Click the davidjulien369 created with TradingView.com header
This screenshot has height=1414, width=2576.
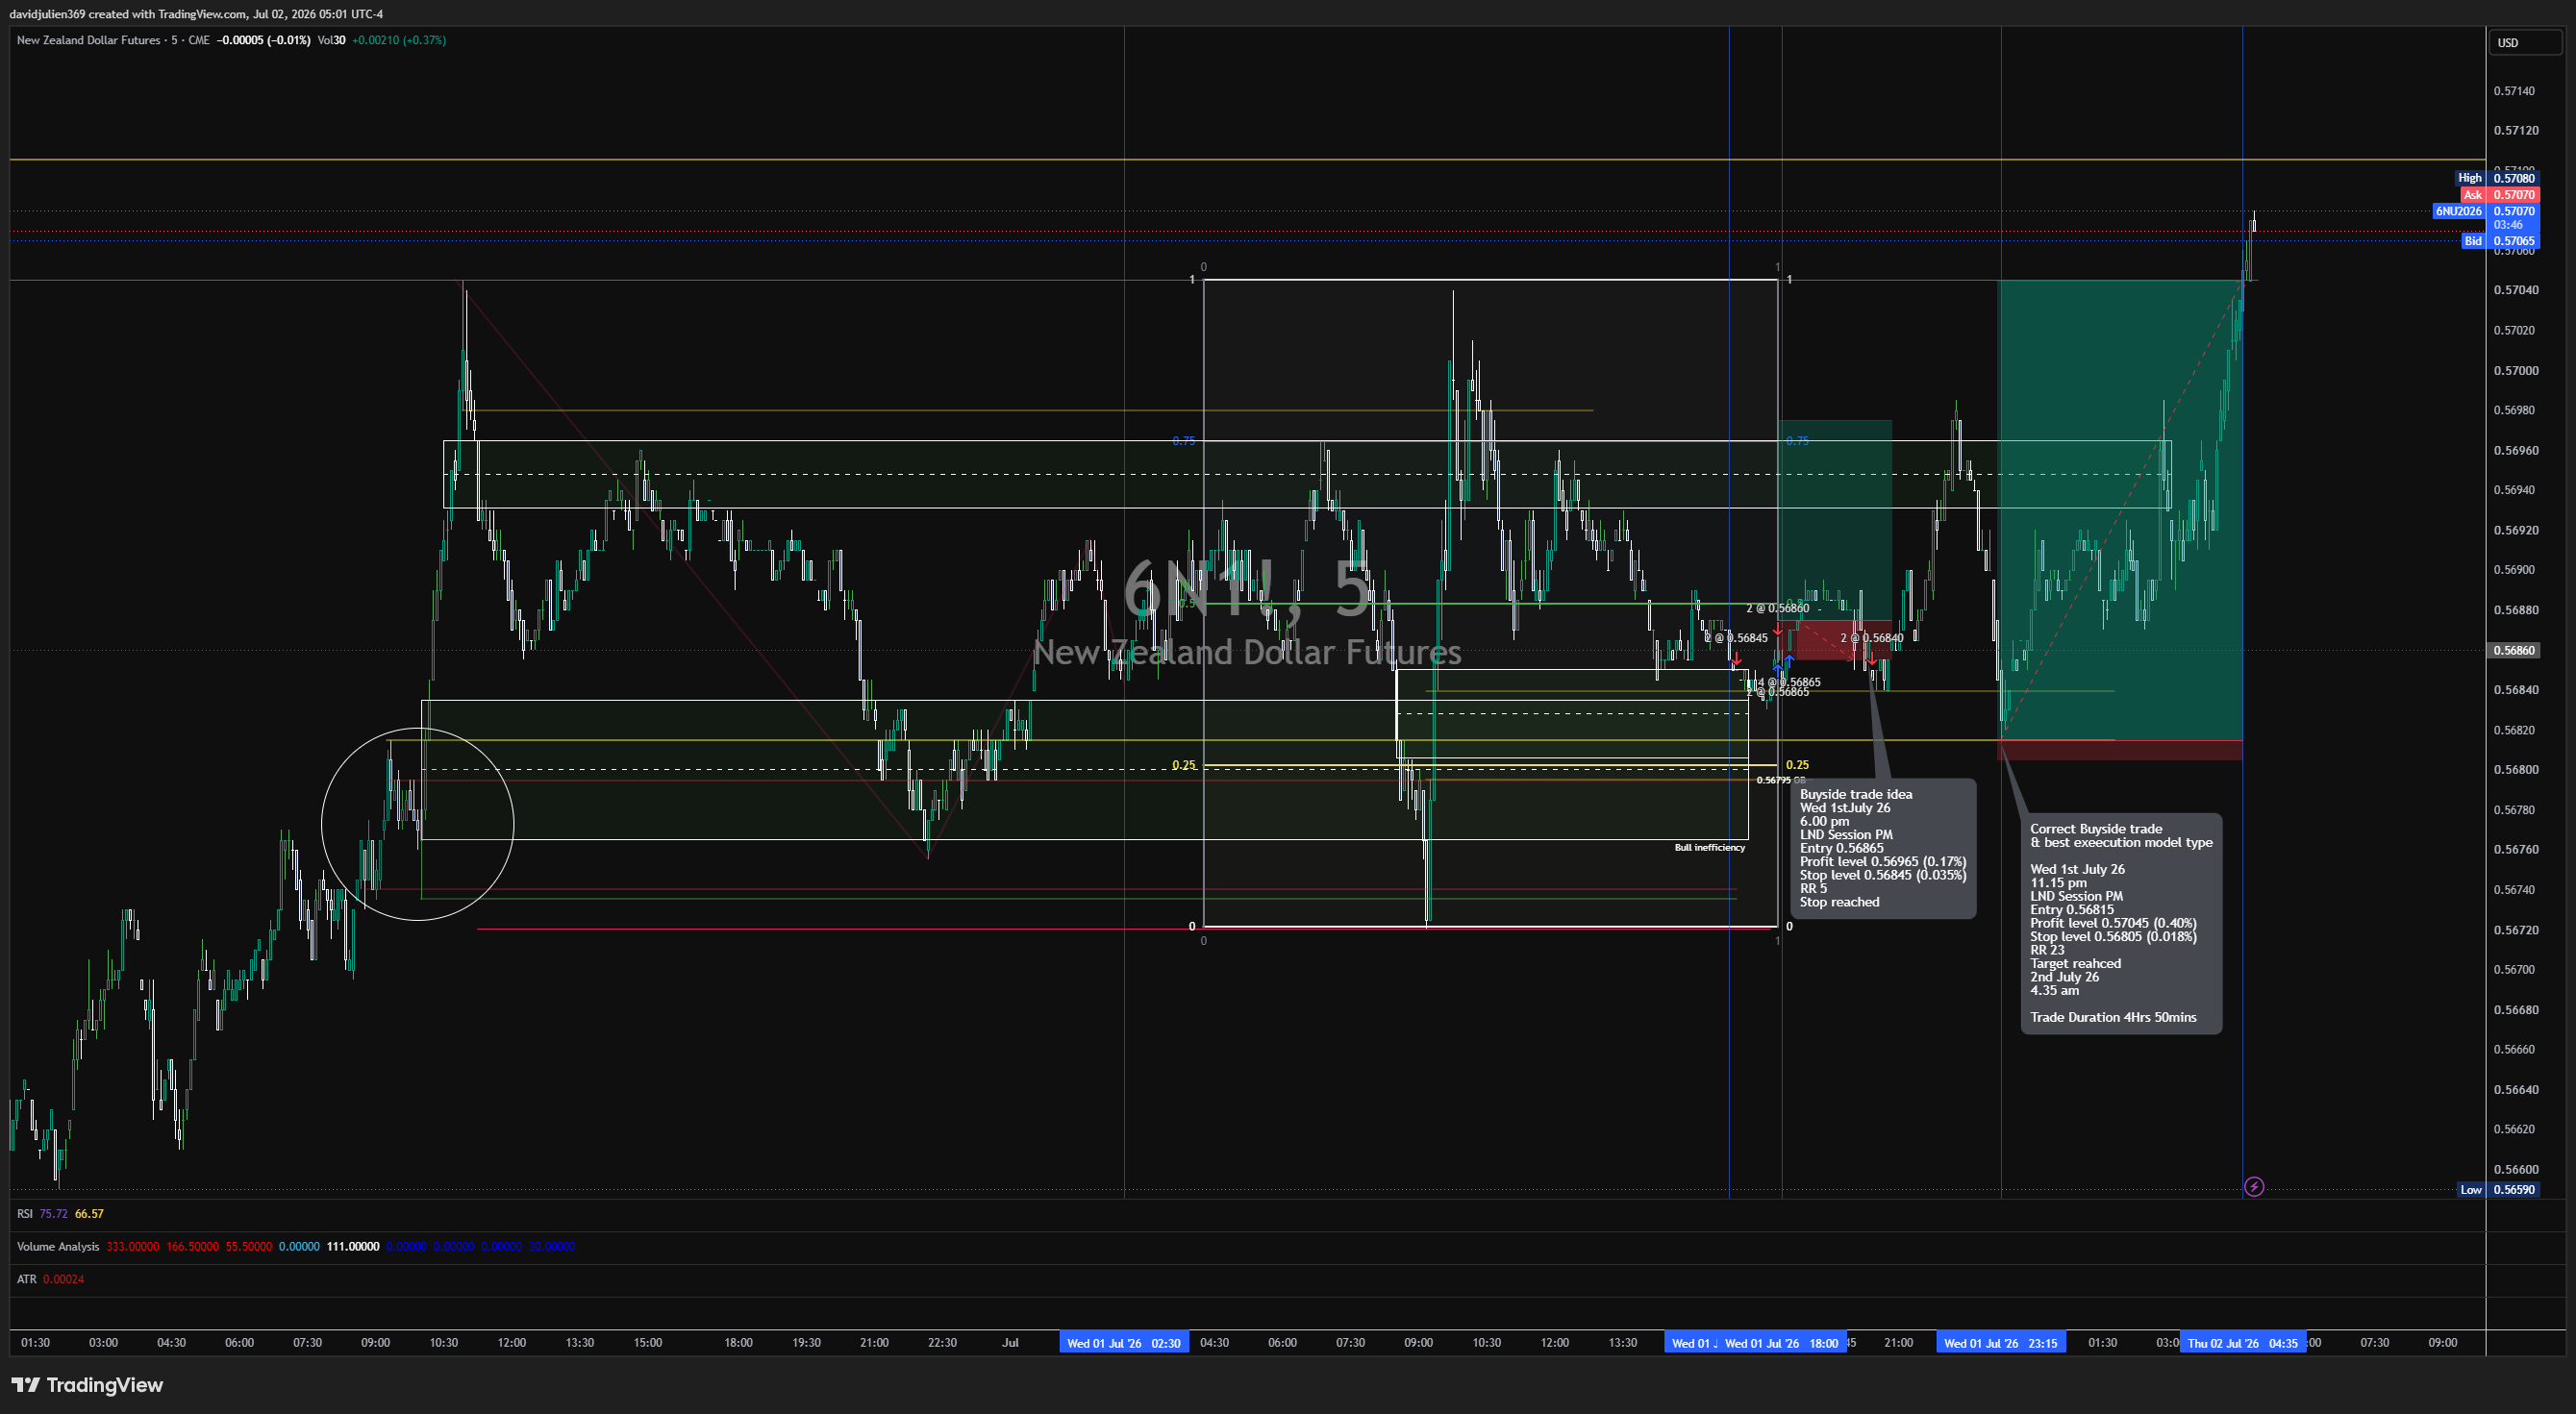196,14
